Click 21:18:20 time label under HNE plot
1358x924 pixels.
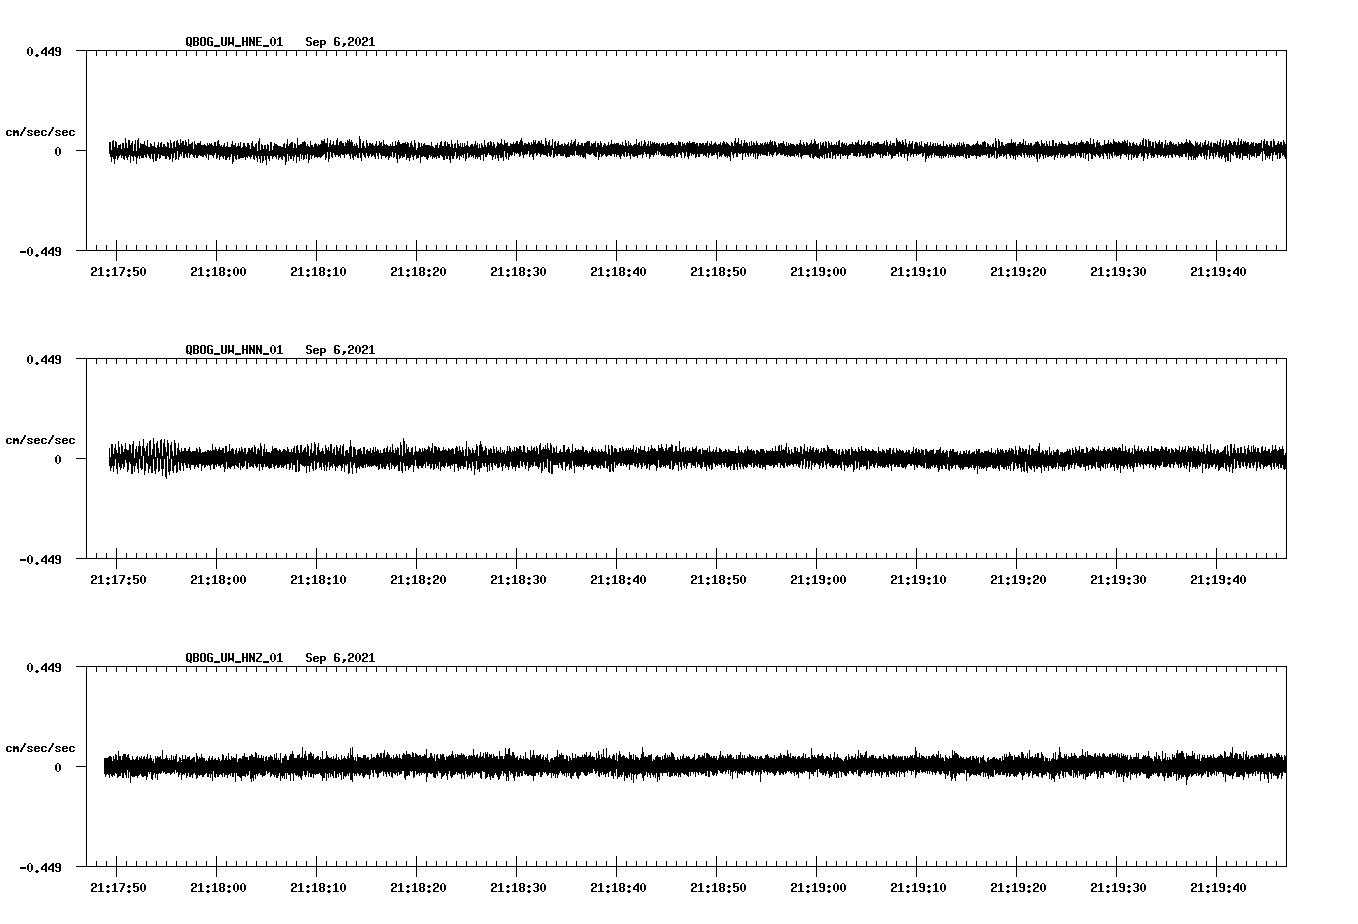(418, 272)
